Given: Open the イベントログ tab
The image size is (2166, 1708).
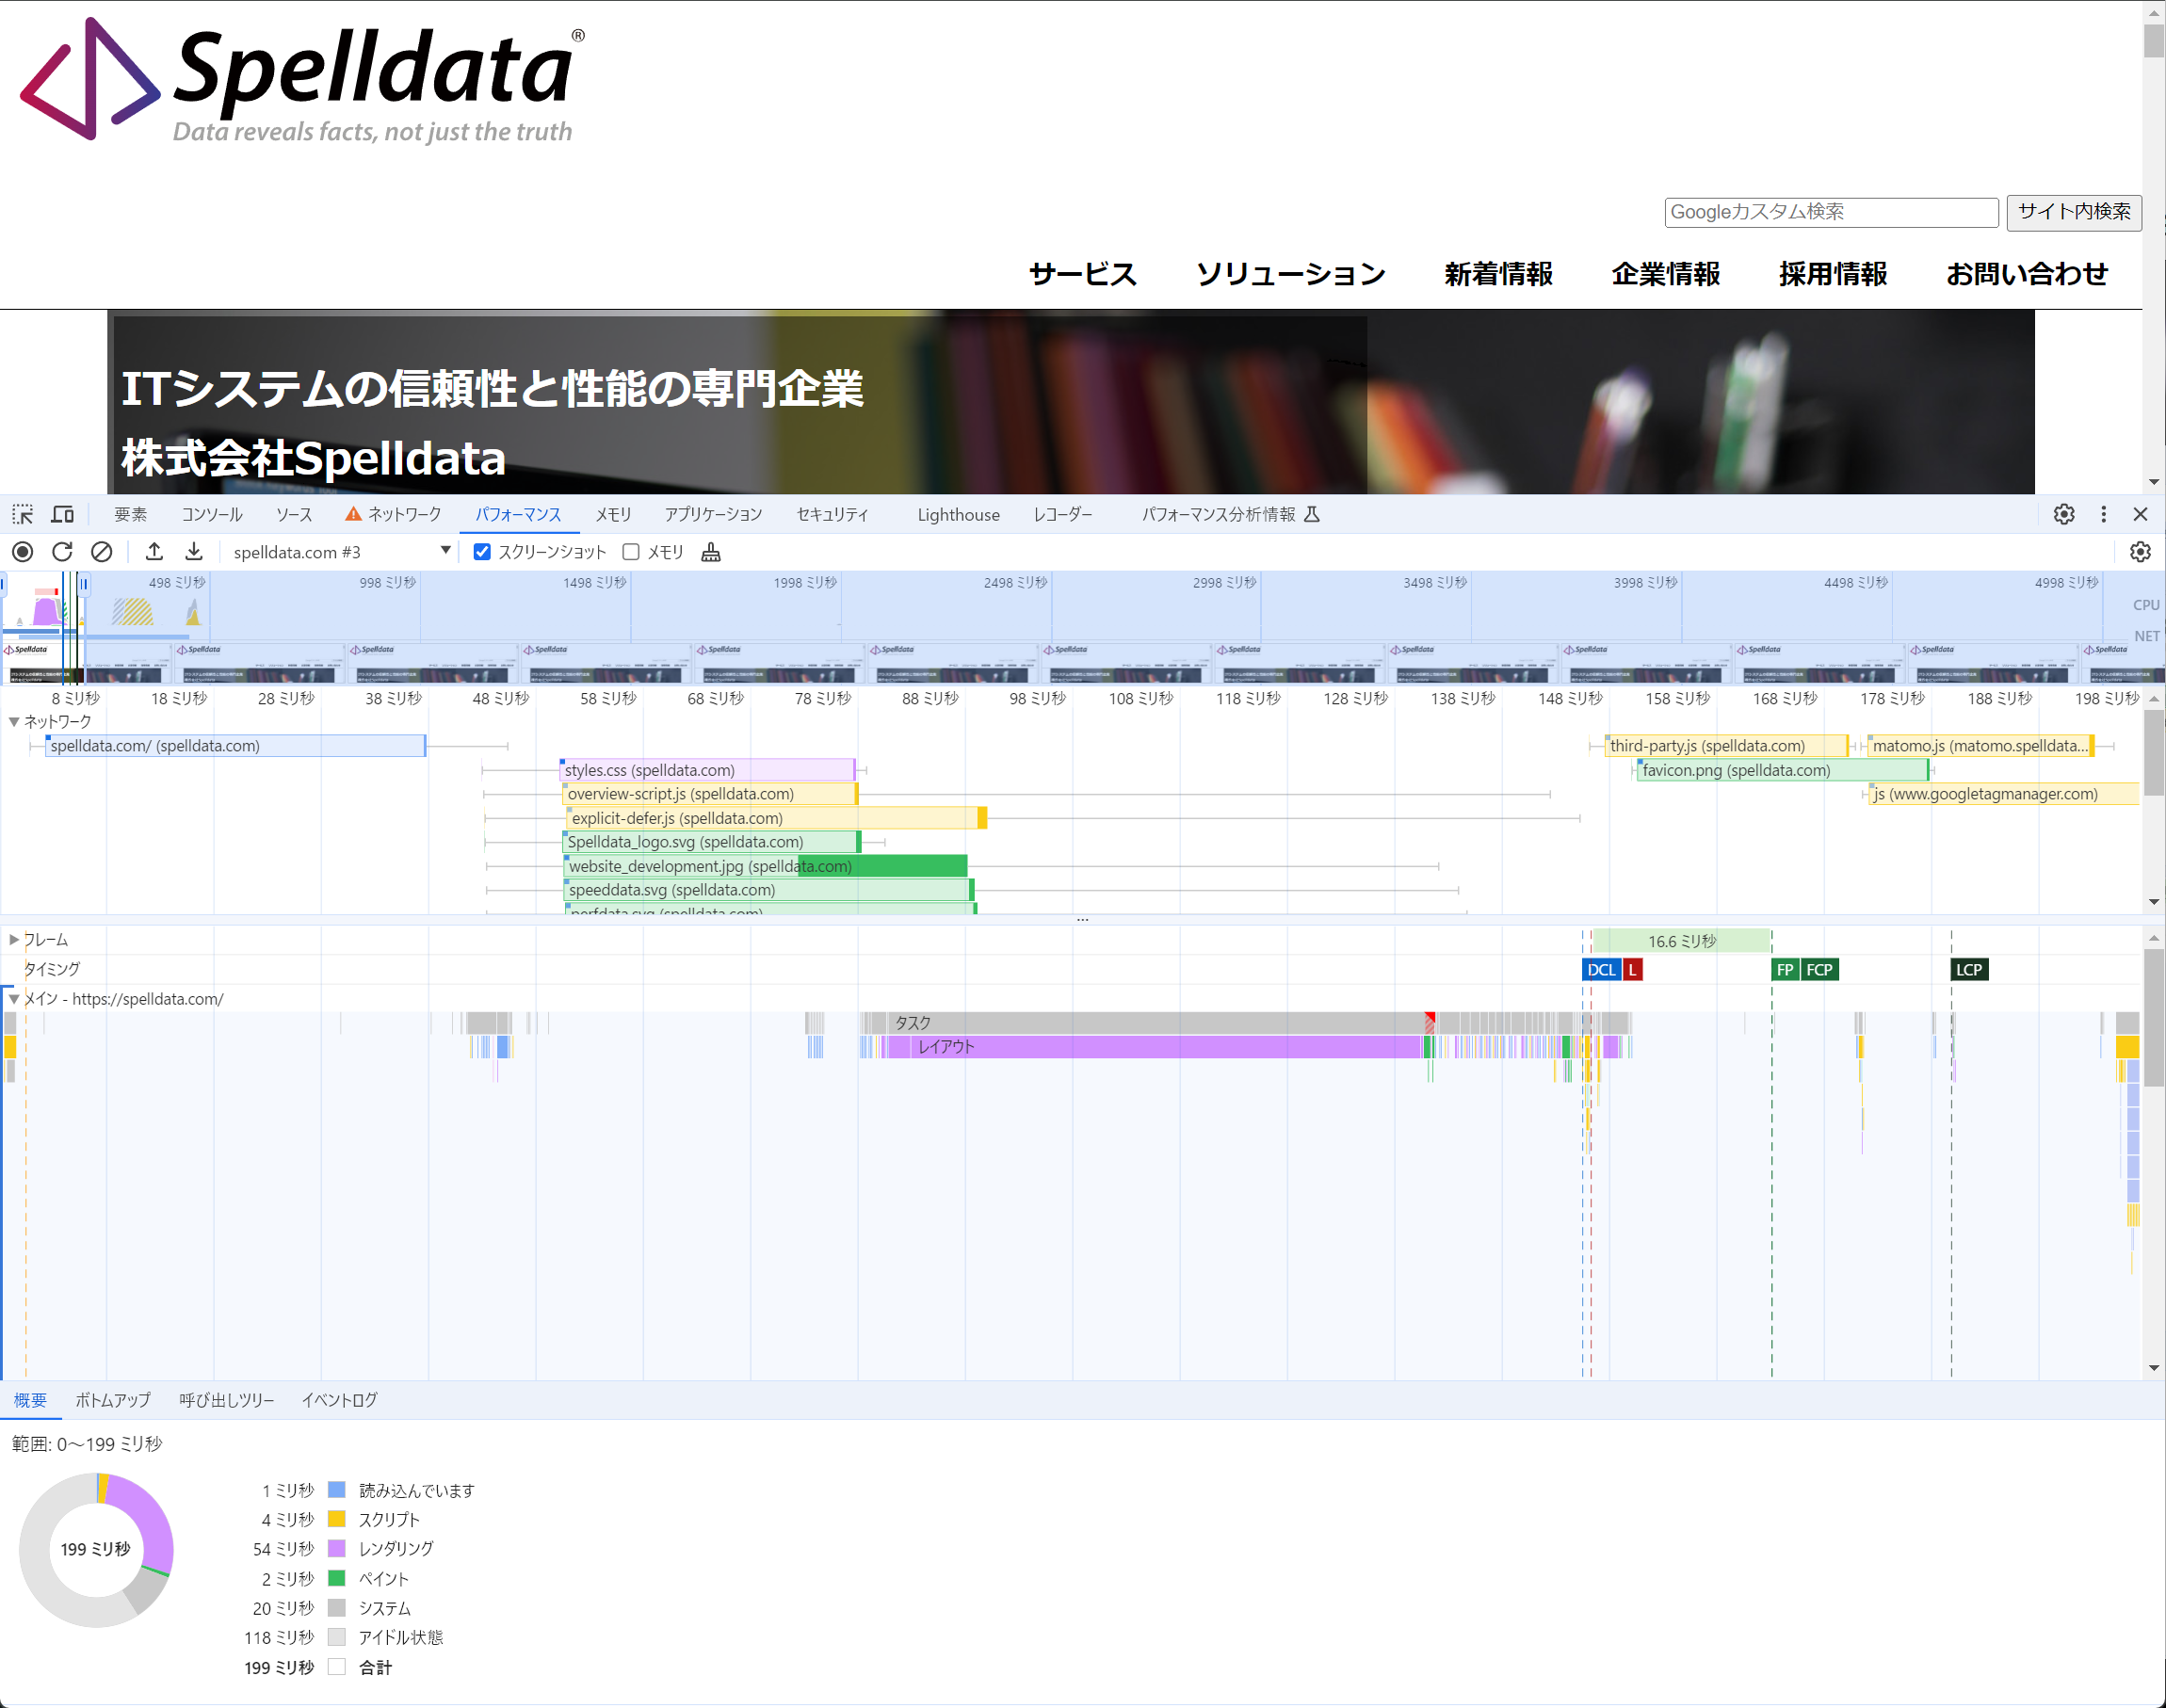Looking at the screenshot, I should click(340, 1400).
